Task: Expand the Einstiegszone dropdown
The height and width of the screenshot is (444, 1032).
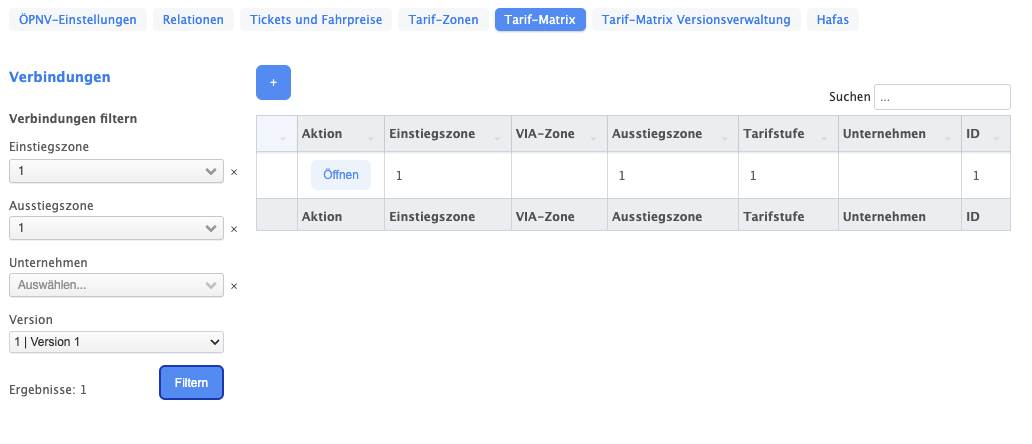Action: 211,172
